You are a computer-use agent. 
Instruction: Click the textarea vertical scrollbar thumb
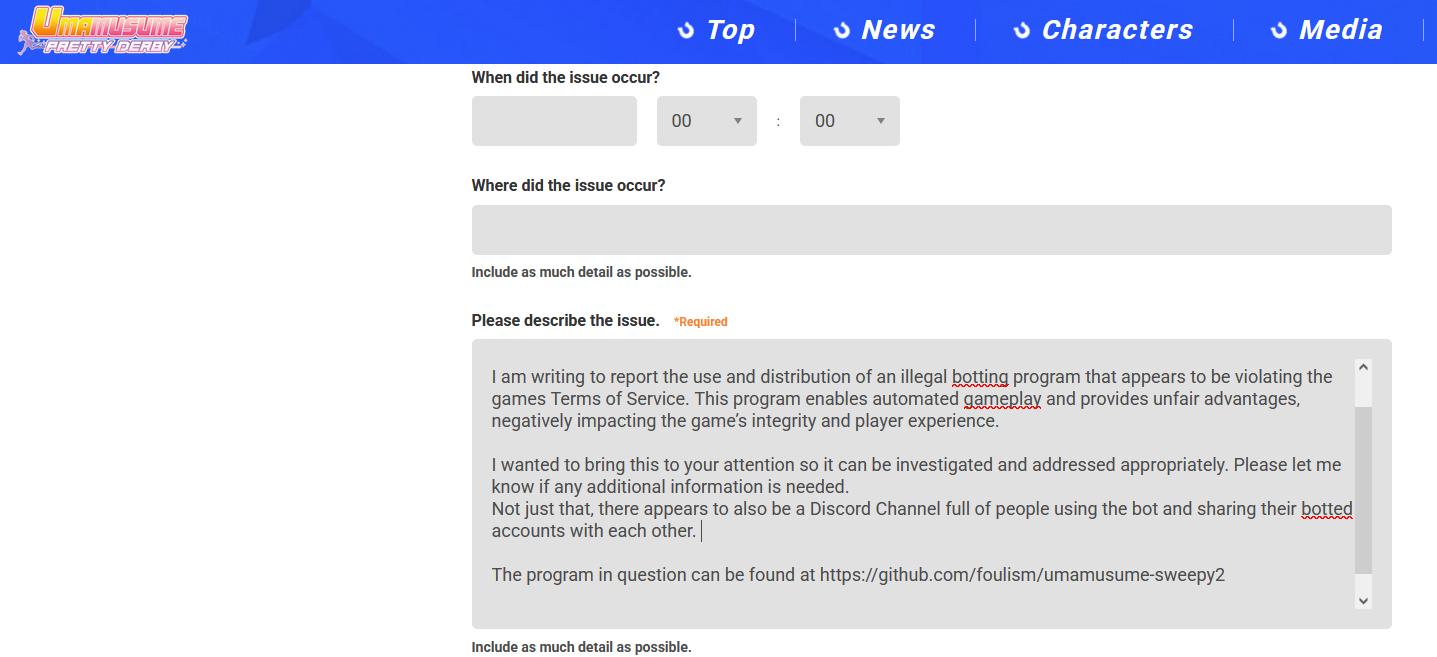pos(1363,490)
